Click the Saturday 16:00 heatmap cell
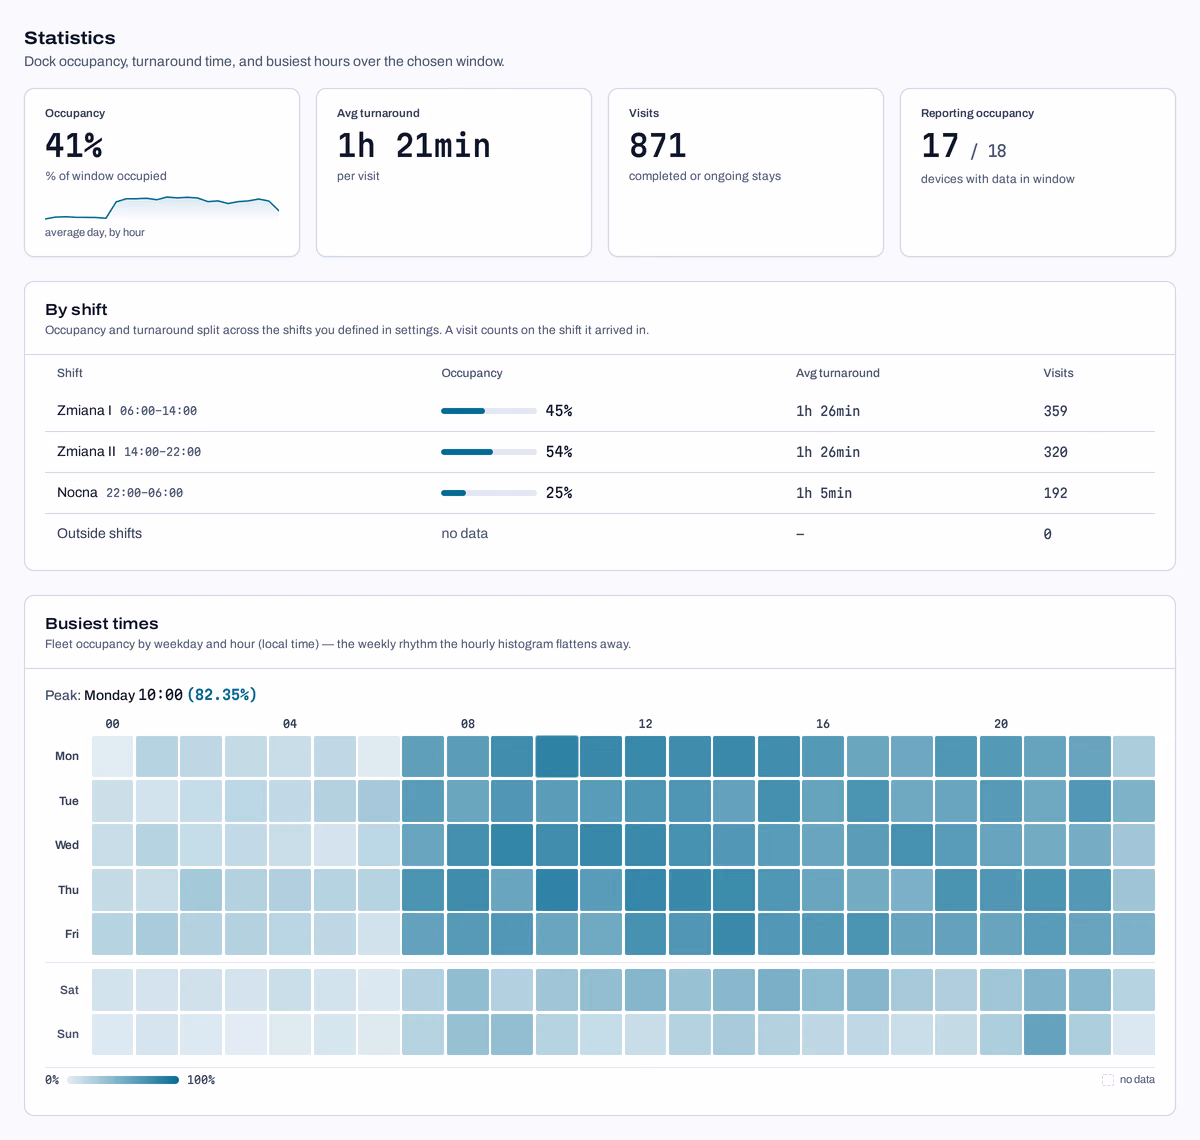Screen dimensions: 1200x1140 click(823, 990)
